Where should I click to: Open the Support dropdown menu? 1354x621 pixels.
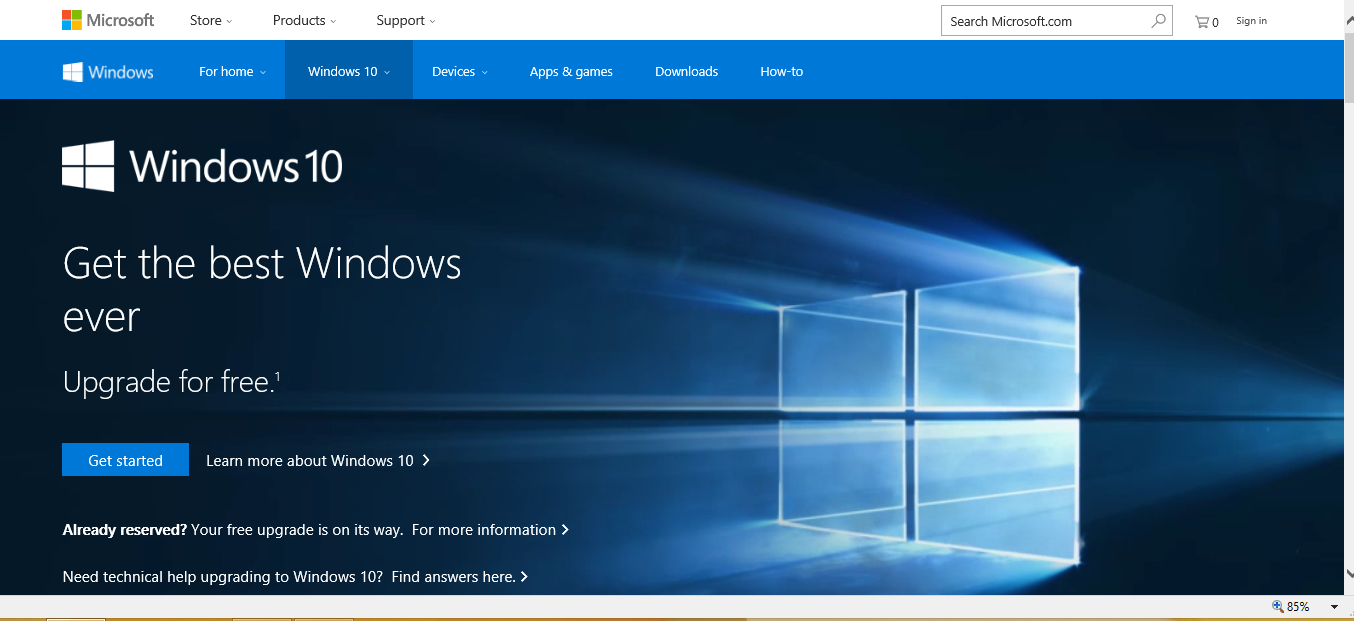point(405,20)
